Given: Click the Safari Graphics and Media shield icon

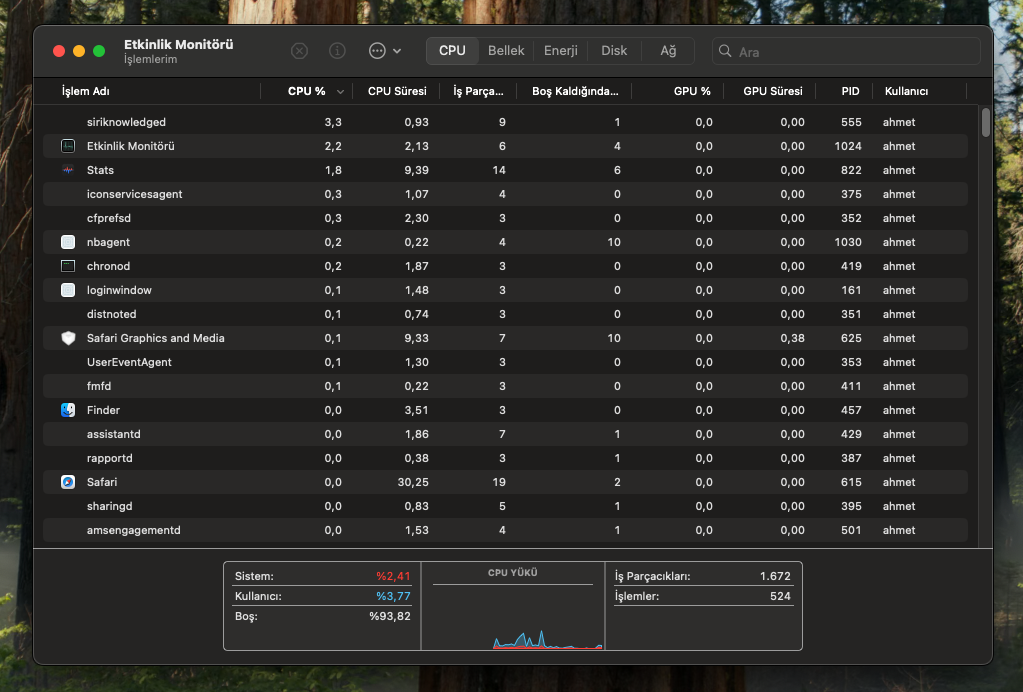Looking at the screenshot, I should 68,338.
